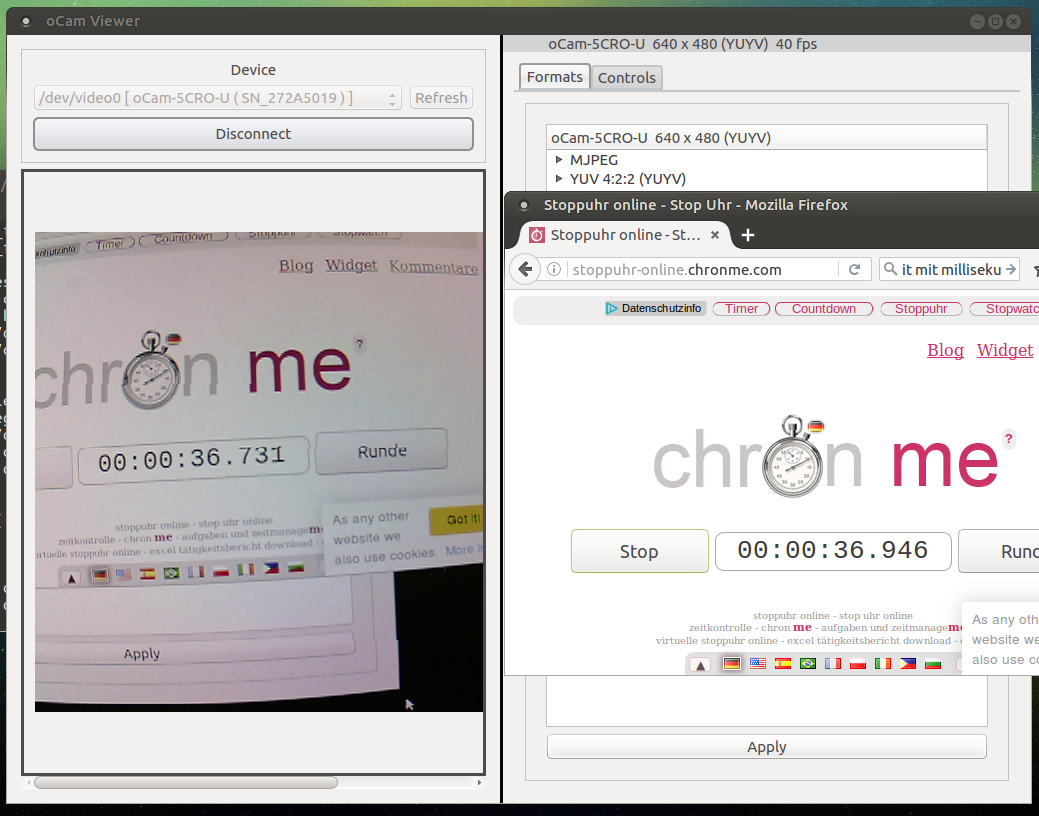Image resolution: width=1039 pixels, height=816 pixels.
Task: Open the Countdown pill link
Action: tap(824, 309)
